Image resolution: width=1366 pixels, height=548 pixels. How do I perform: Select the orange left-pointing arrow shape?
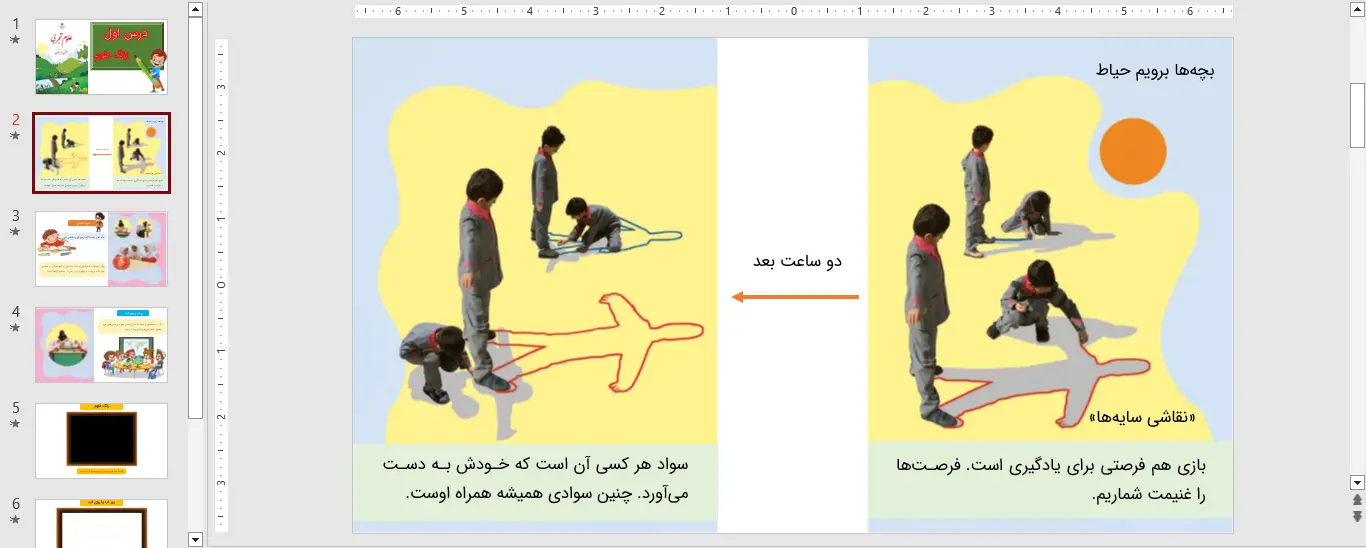(795, 297)
